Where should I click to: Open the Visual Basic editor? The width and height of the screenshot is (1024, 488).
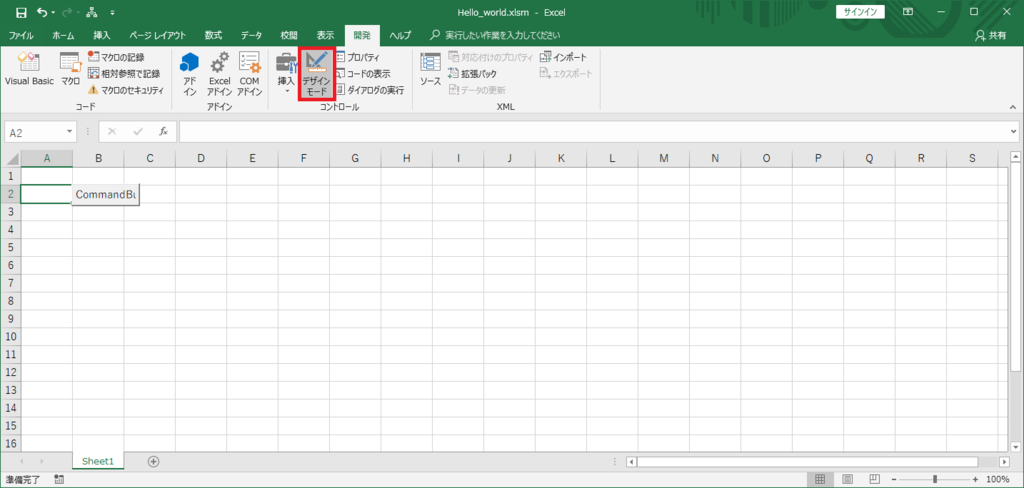29,70
